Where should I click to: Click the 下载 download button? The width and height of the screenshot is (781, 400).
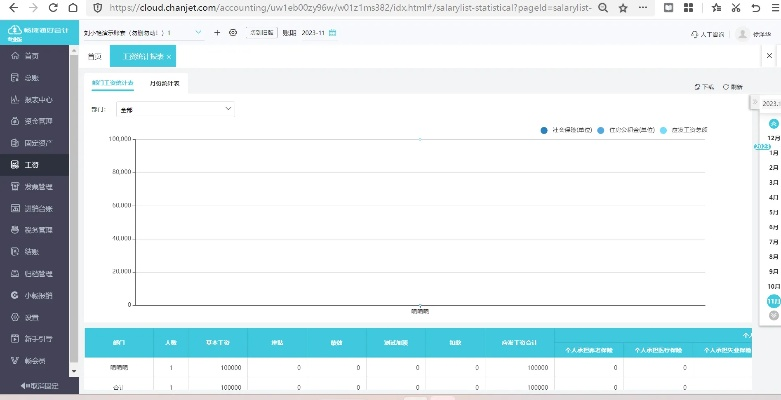(x=704, y=87)
